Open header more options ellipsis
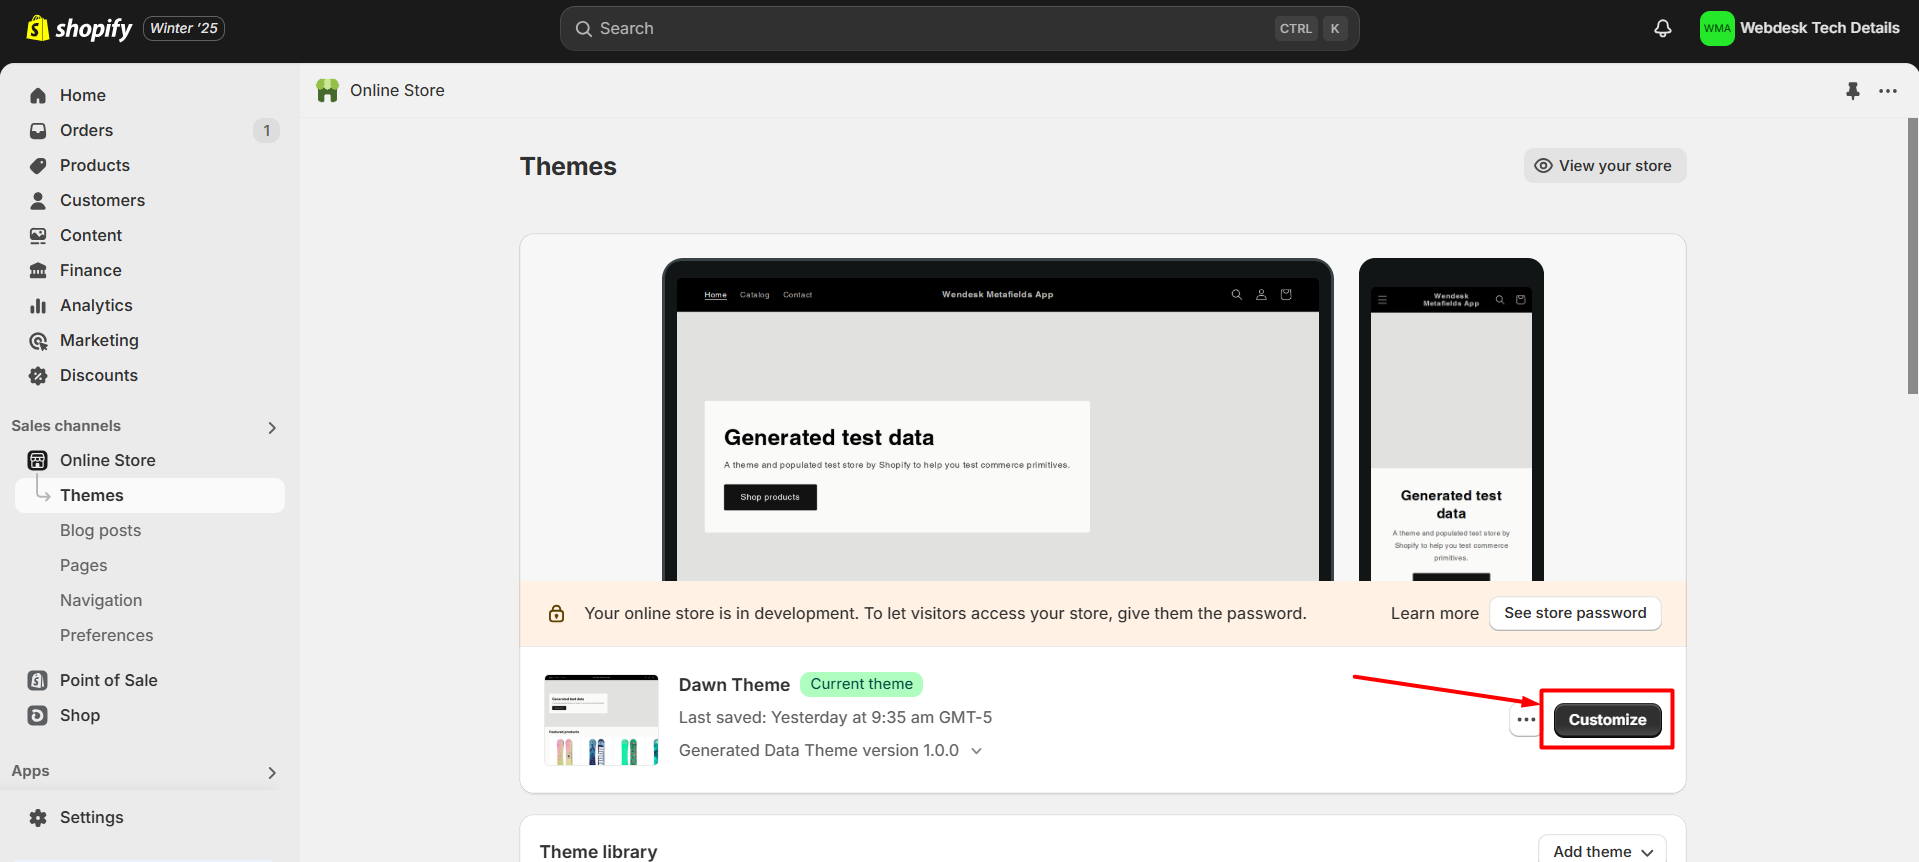The width and height of the screenshot is (1919, 862). 1888,91
